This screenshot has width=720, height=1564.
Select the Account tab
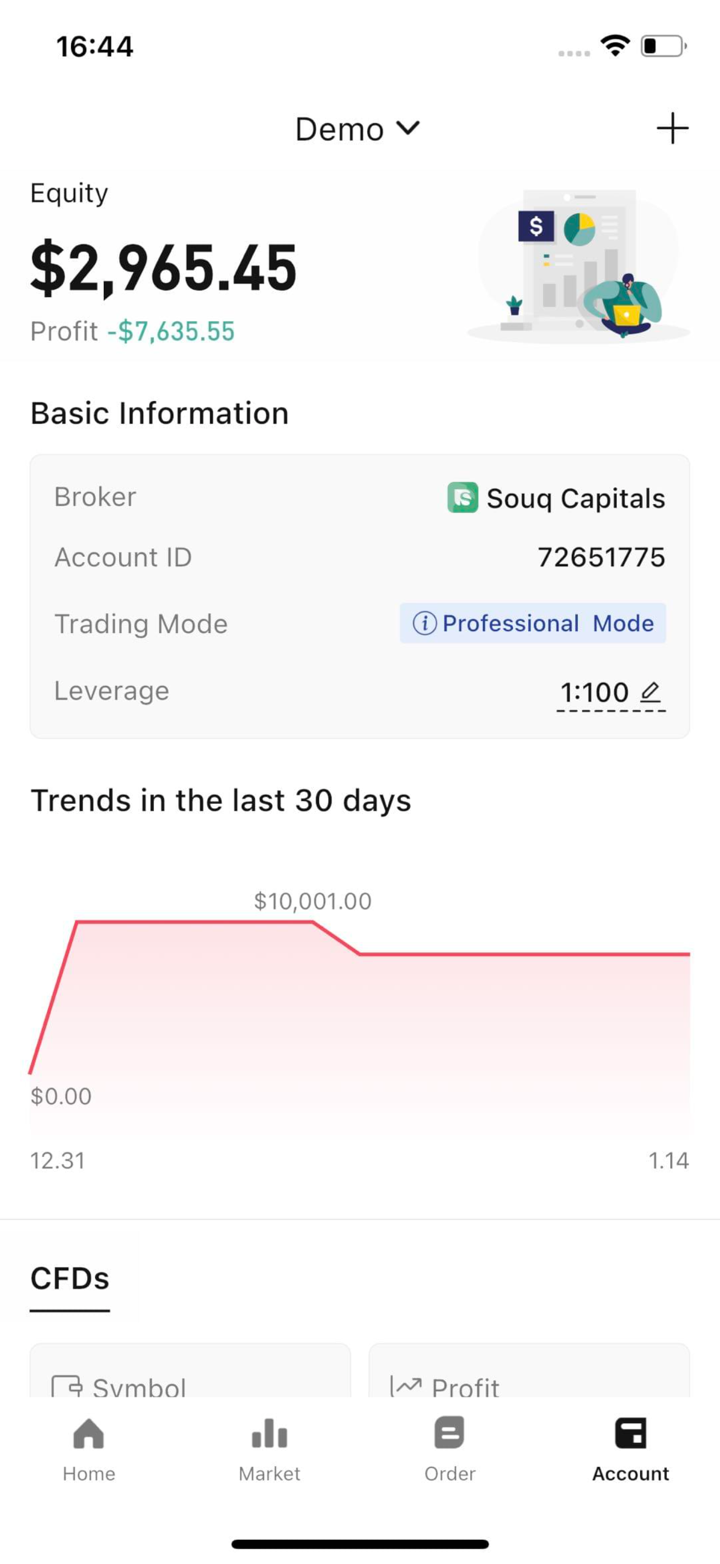pyautogui.click(x=630, y=1450)
